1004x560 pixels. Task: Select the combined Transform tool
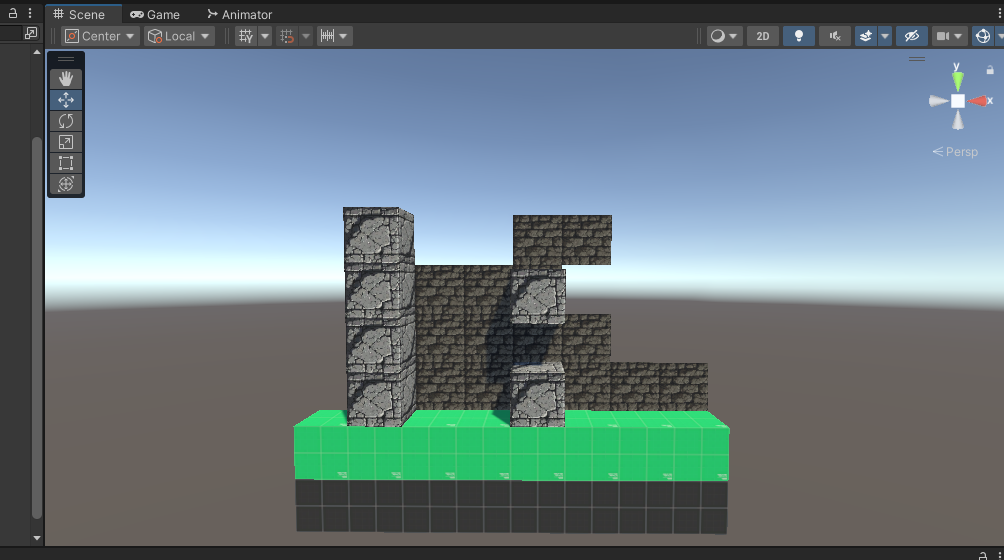(x=66, y=184)
